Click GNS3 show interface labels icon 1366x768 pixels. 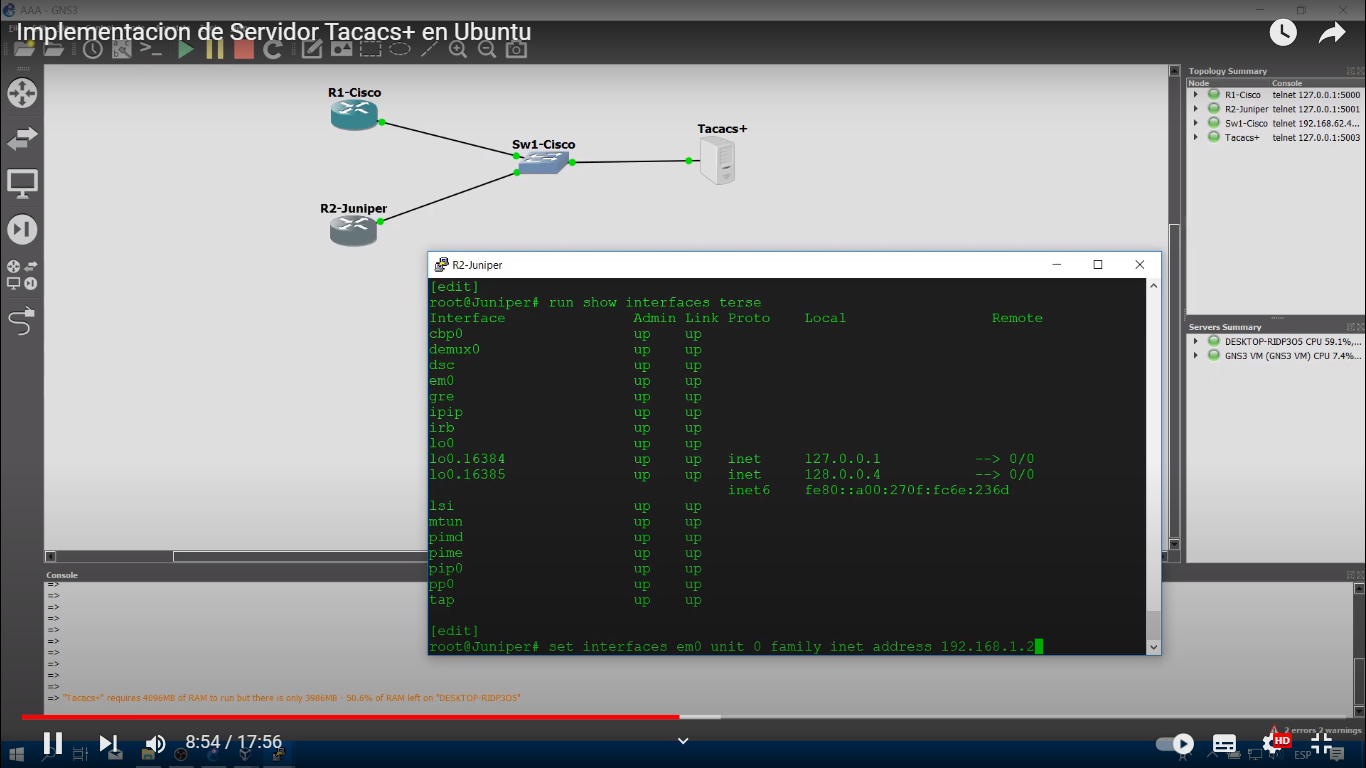[121, 48]
